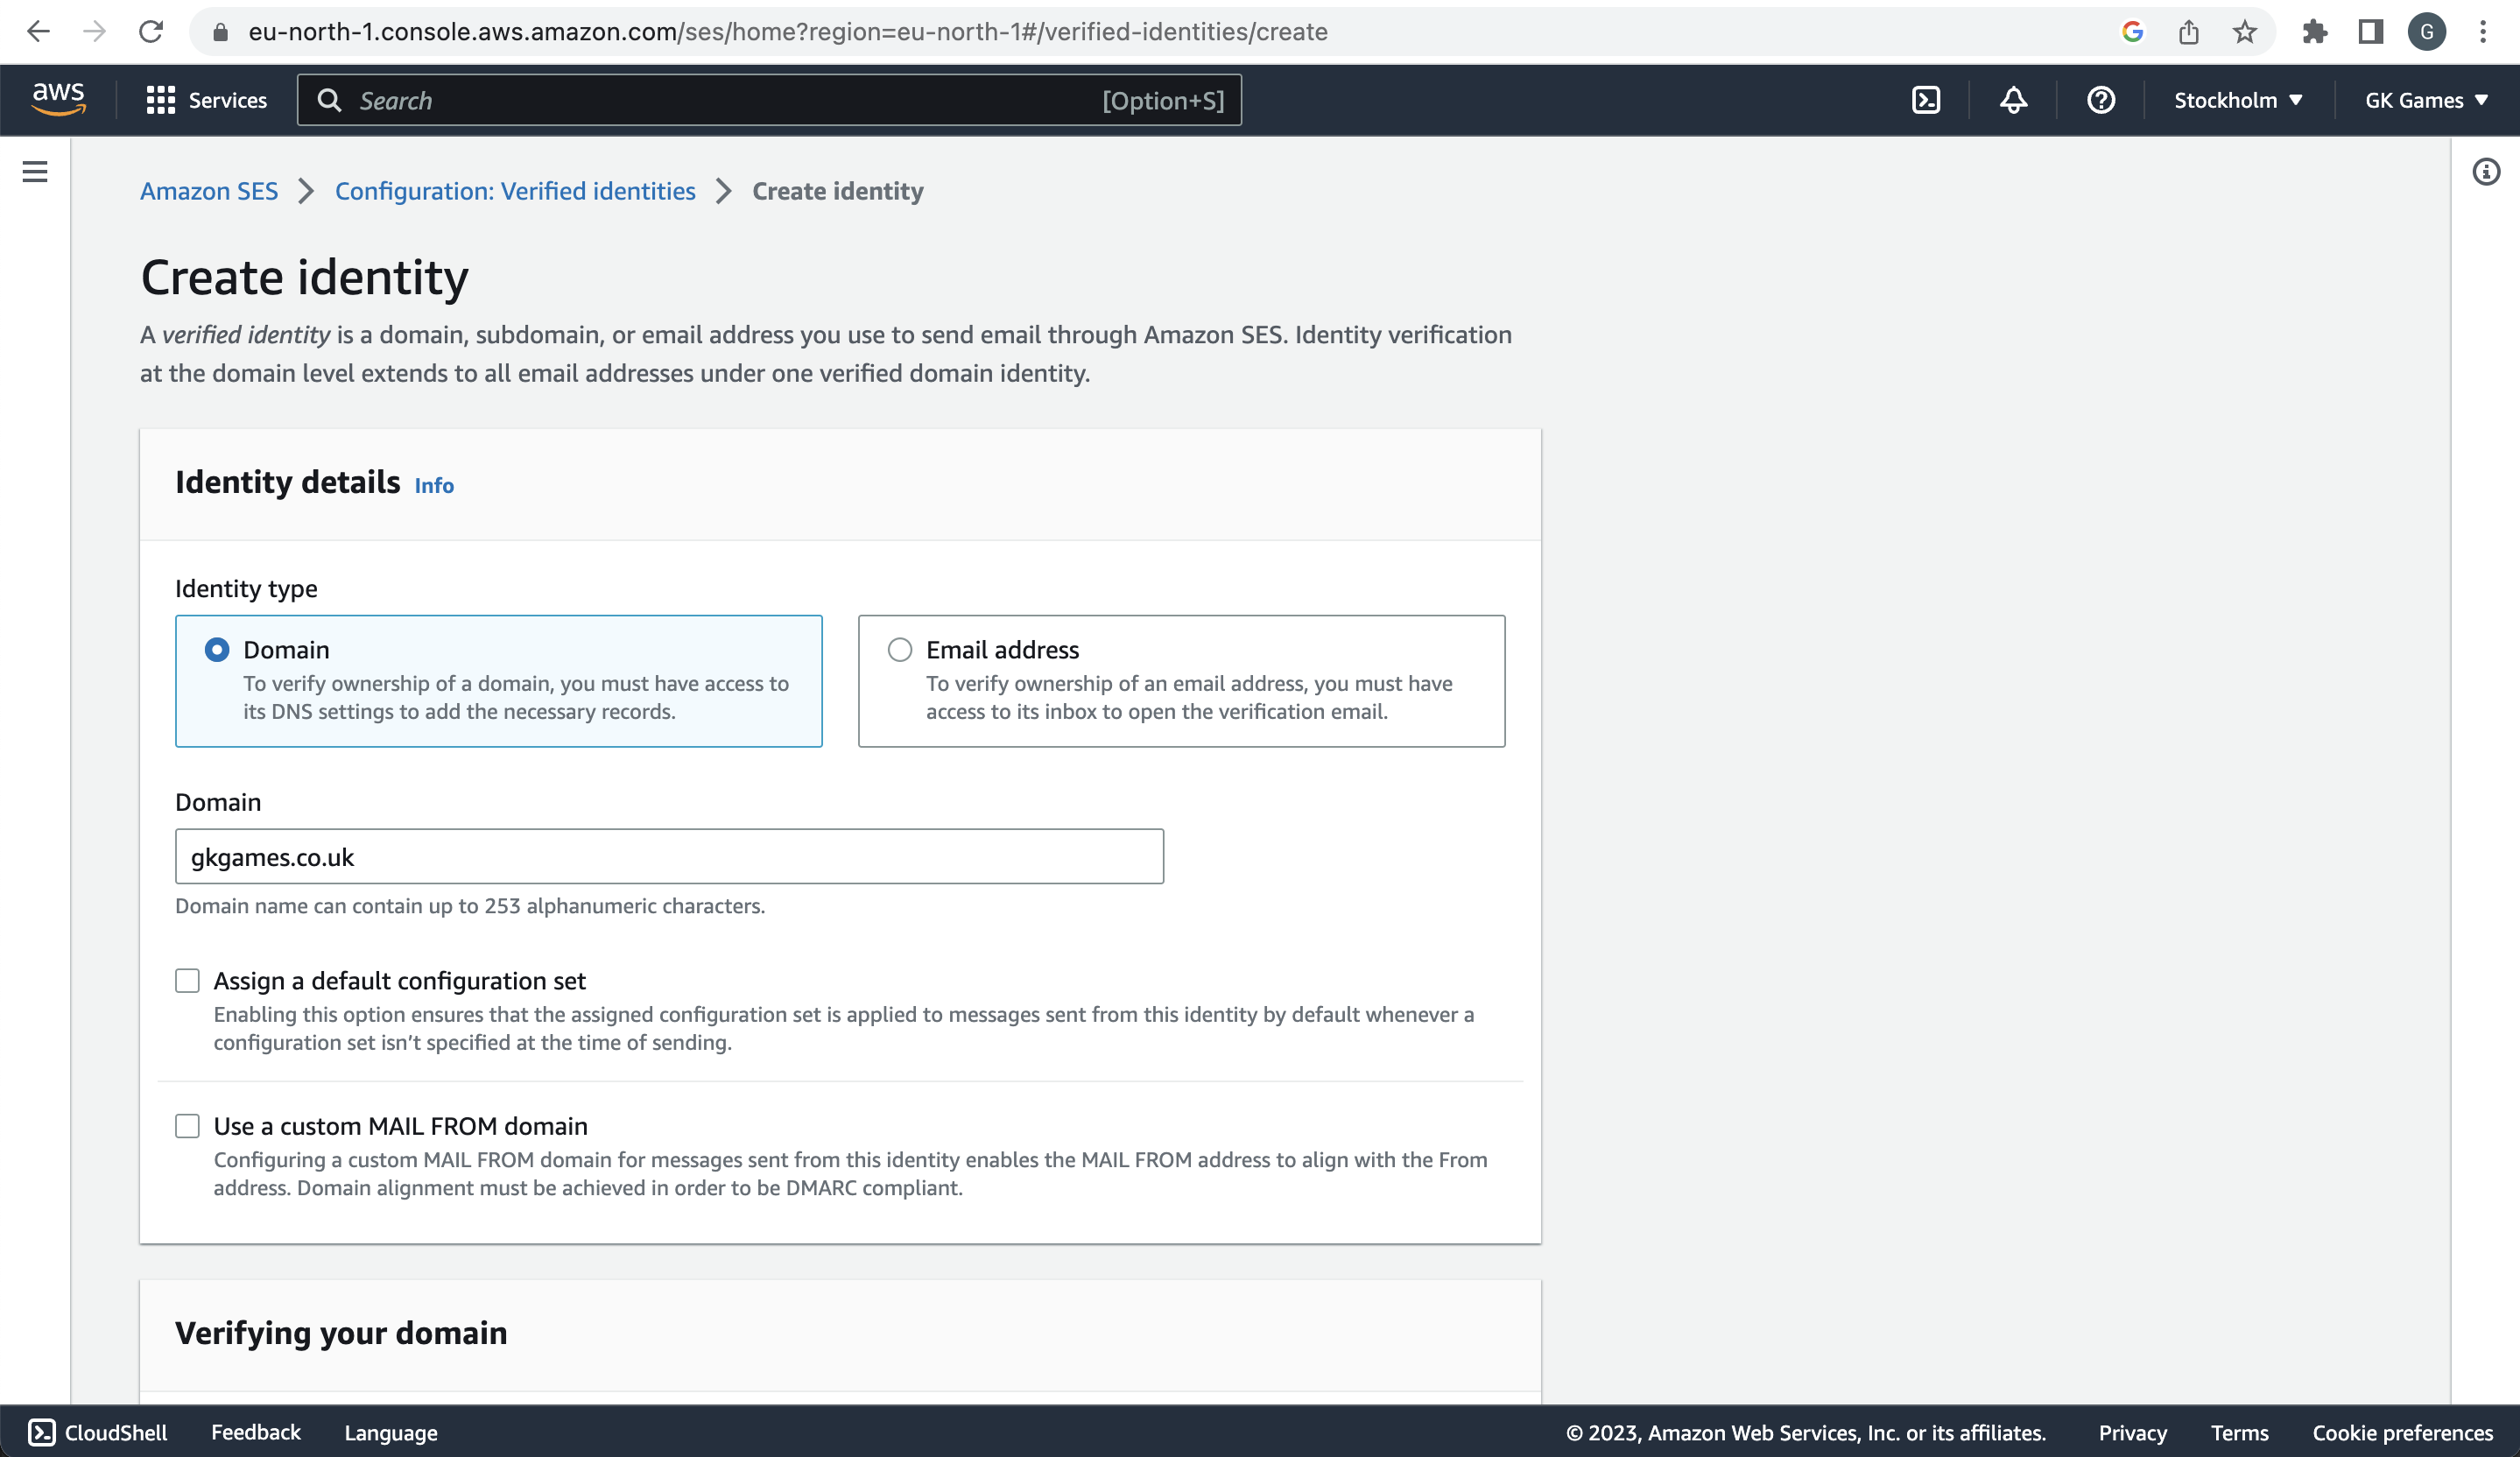The width and height of the screenshot is (2520, 1457).
Task: Click the AWS Services grid icon
Action: pos(158,99)
